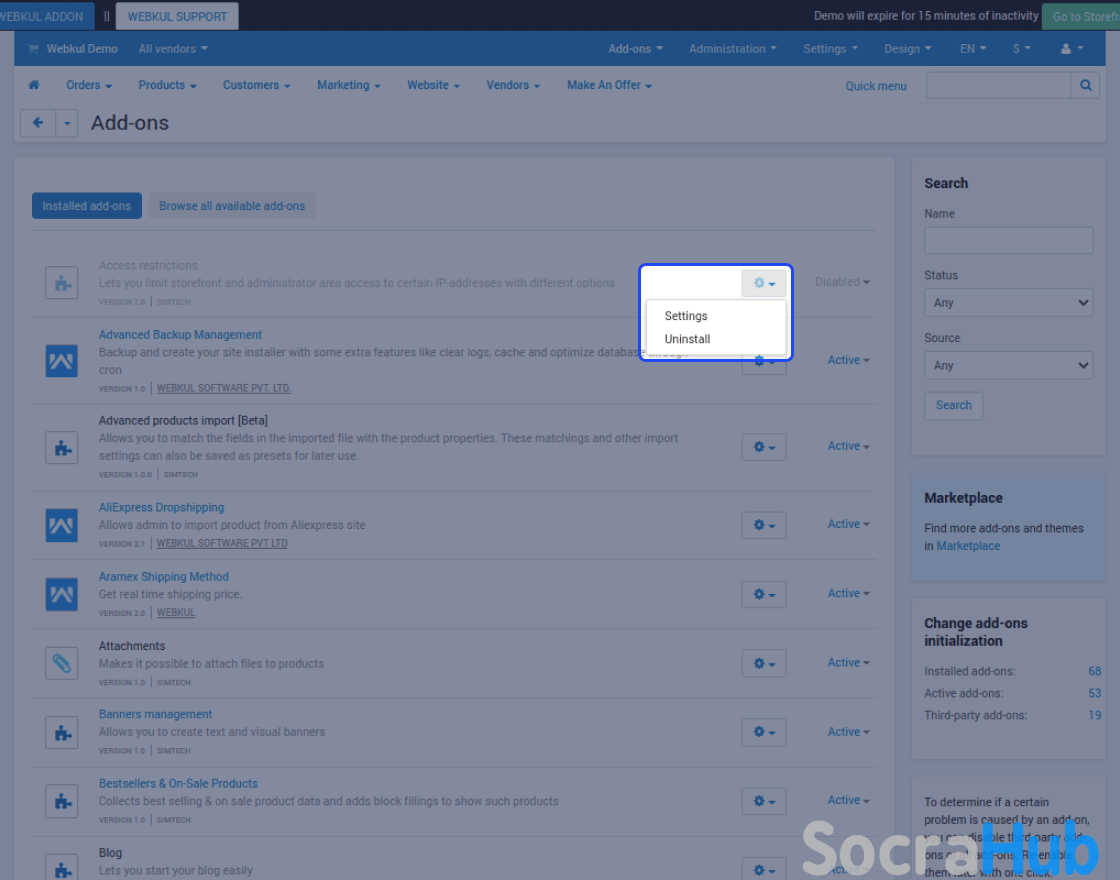Open gear menu for Access restrictions
Screen dimensions: 1120x880
tap(764, 283)
